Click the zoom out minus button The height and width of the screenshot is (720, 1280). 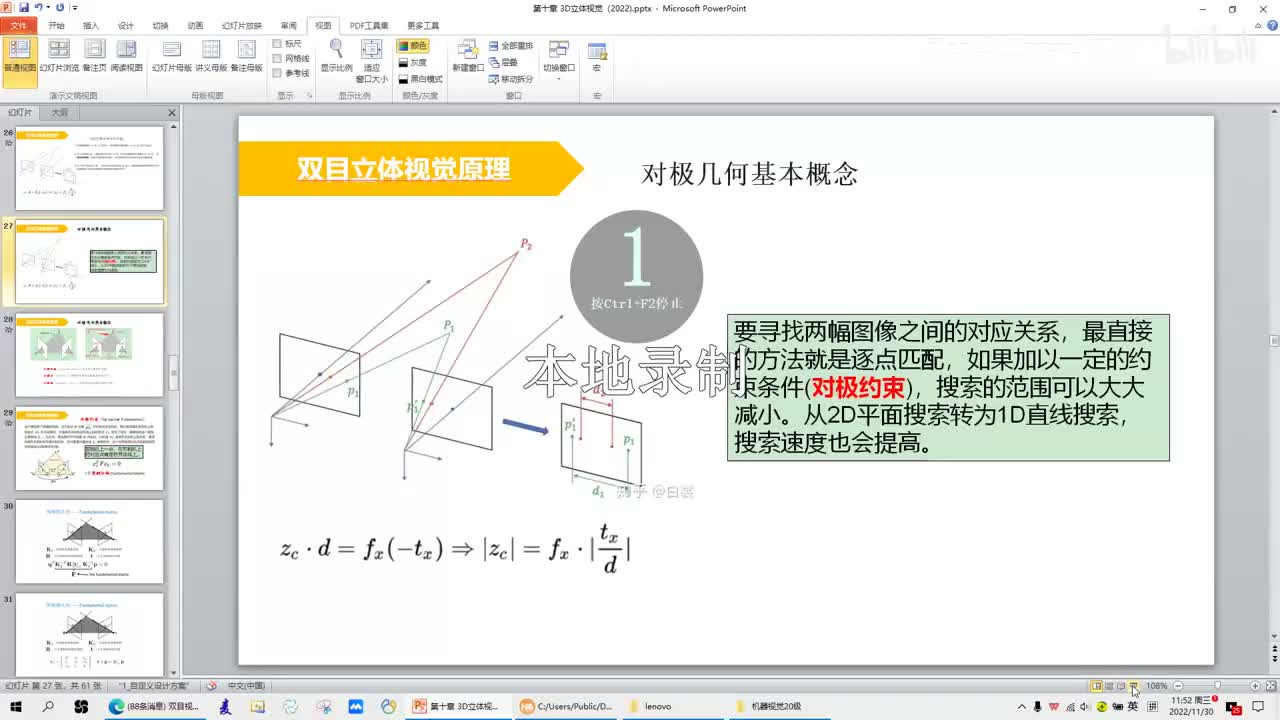(x=1179, y=686)
